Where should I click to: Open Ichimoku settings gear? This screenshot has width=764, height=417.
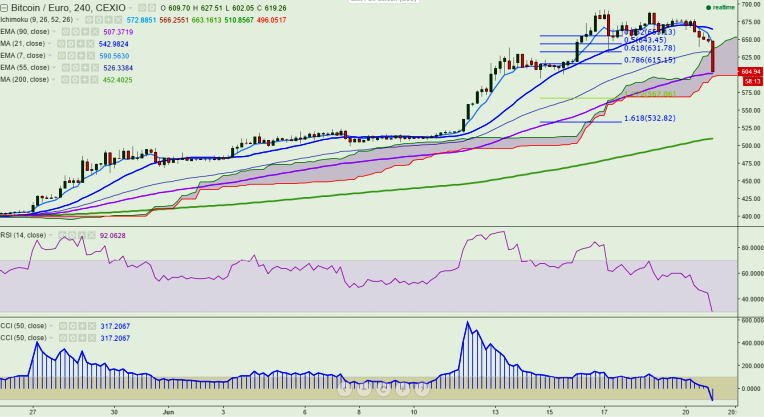coord(99,19)
